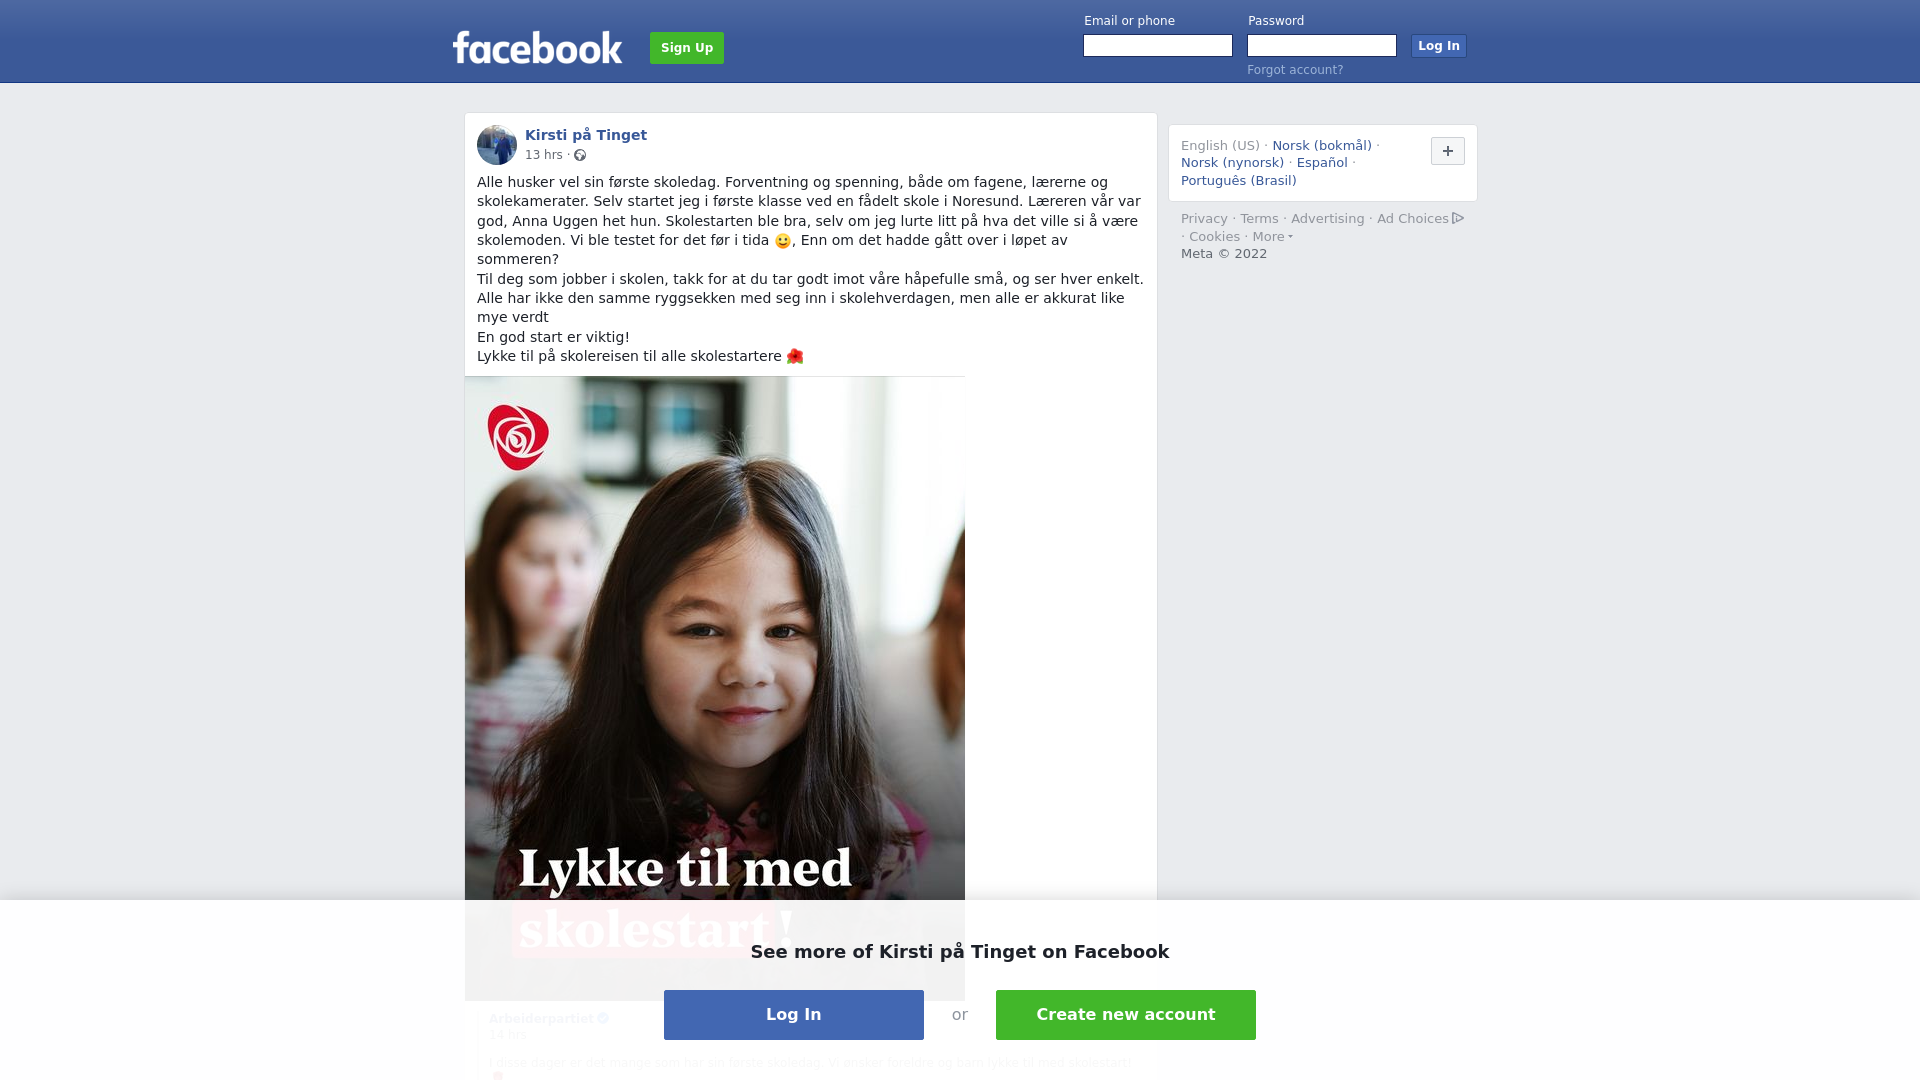Viewport: 1920px width, 1080px height.
Task: Click the Facebook logo
Action: [537, 48]
